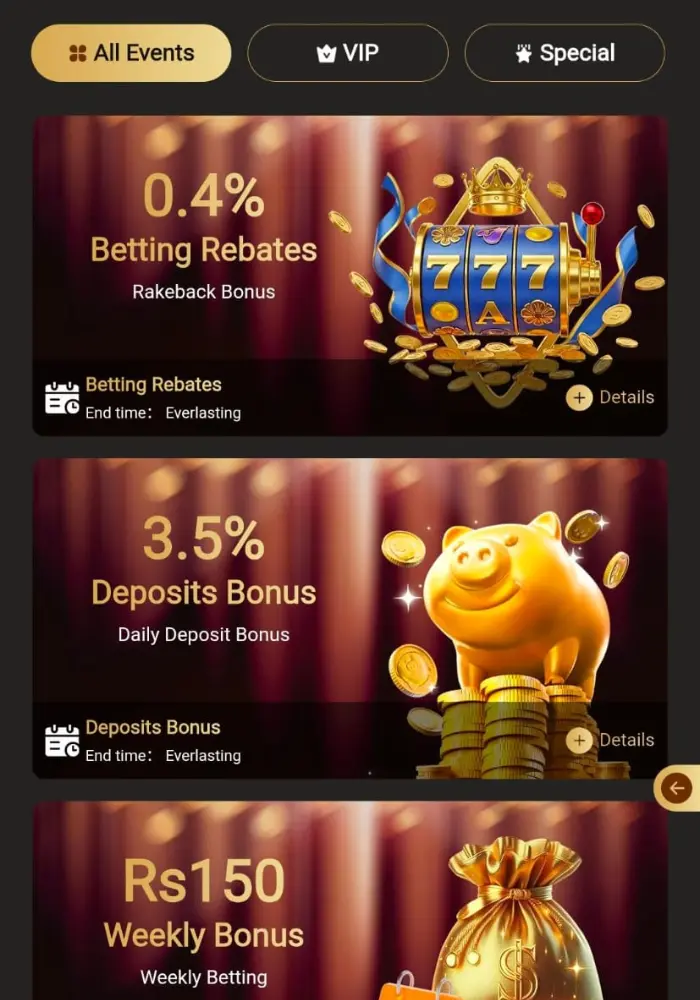Open the Rs150 Weekly Bonus banner
The height and width of the screenshot is (1000, 700).
[350, 901]
